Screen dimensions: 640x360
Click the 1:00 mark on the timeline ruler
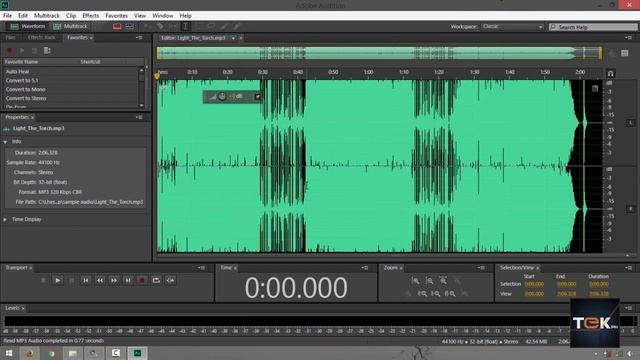[368, 72]
